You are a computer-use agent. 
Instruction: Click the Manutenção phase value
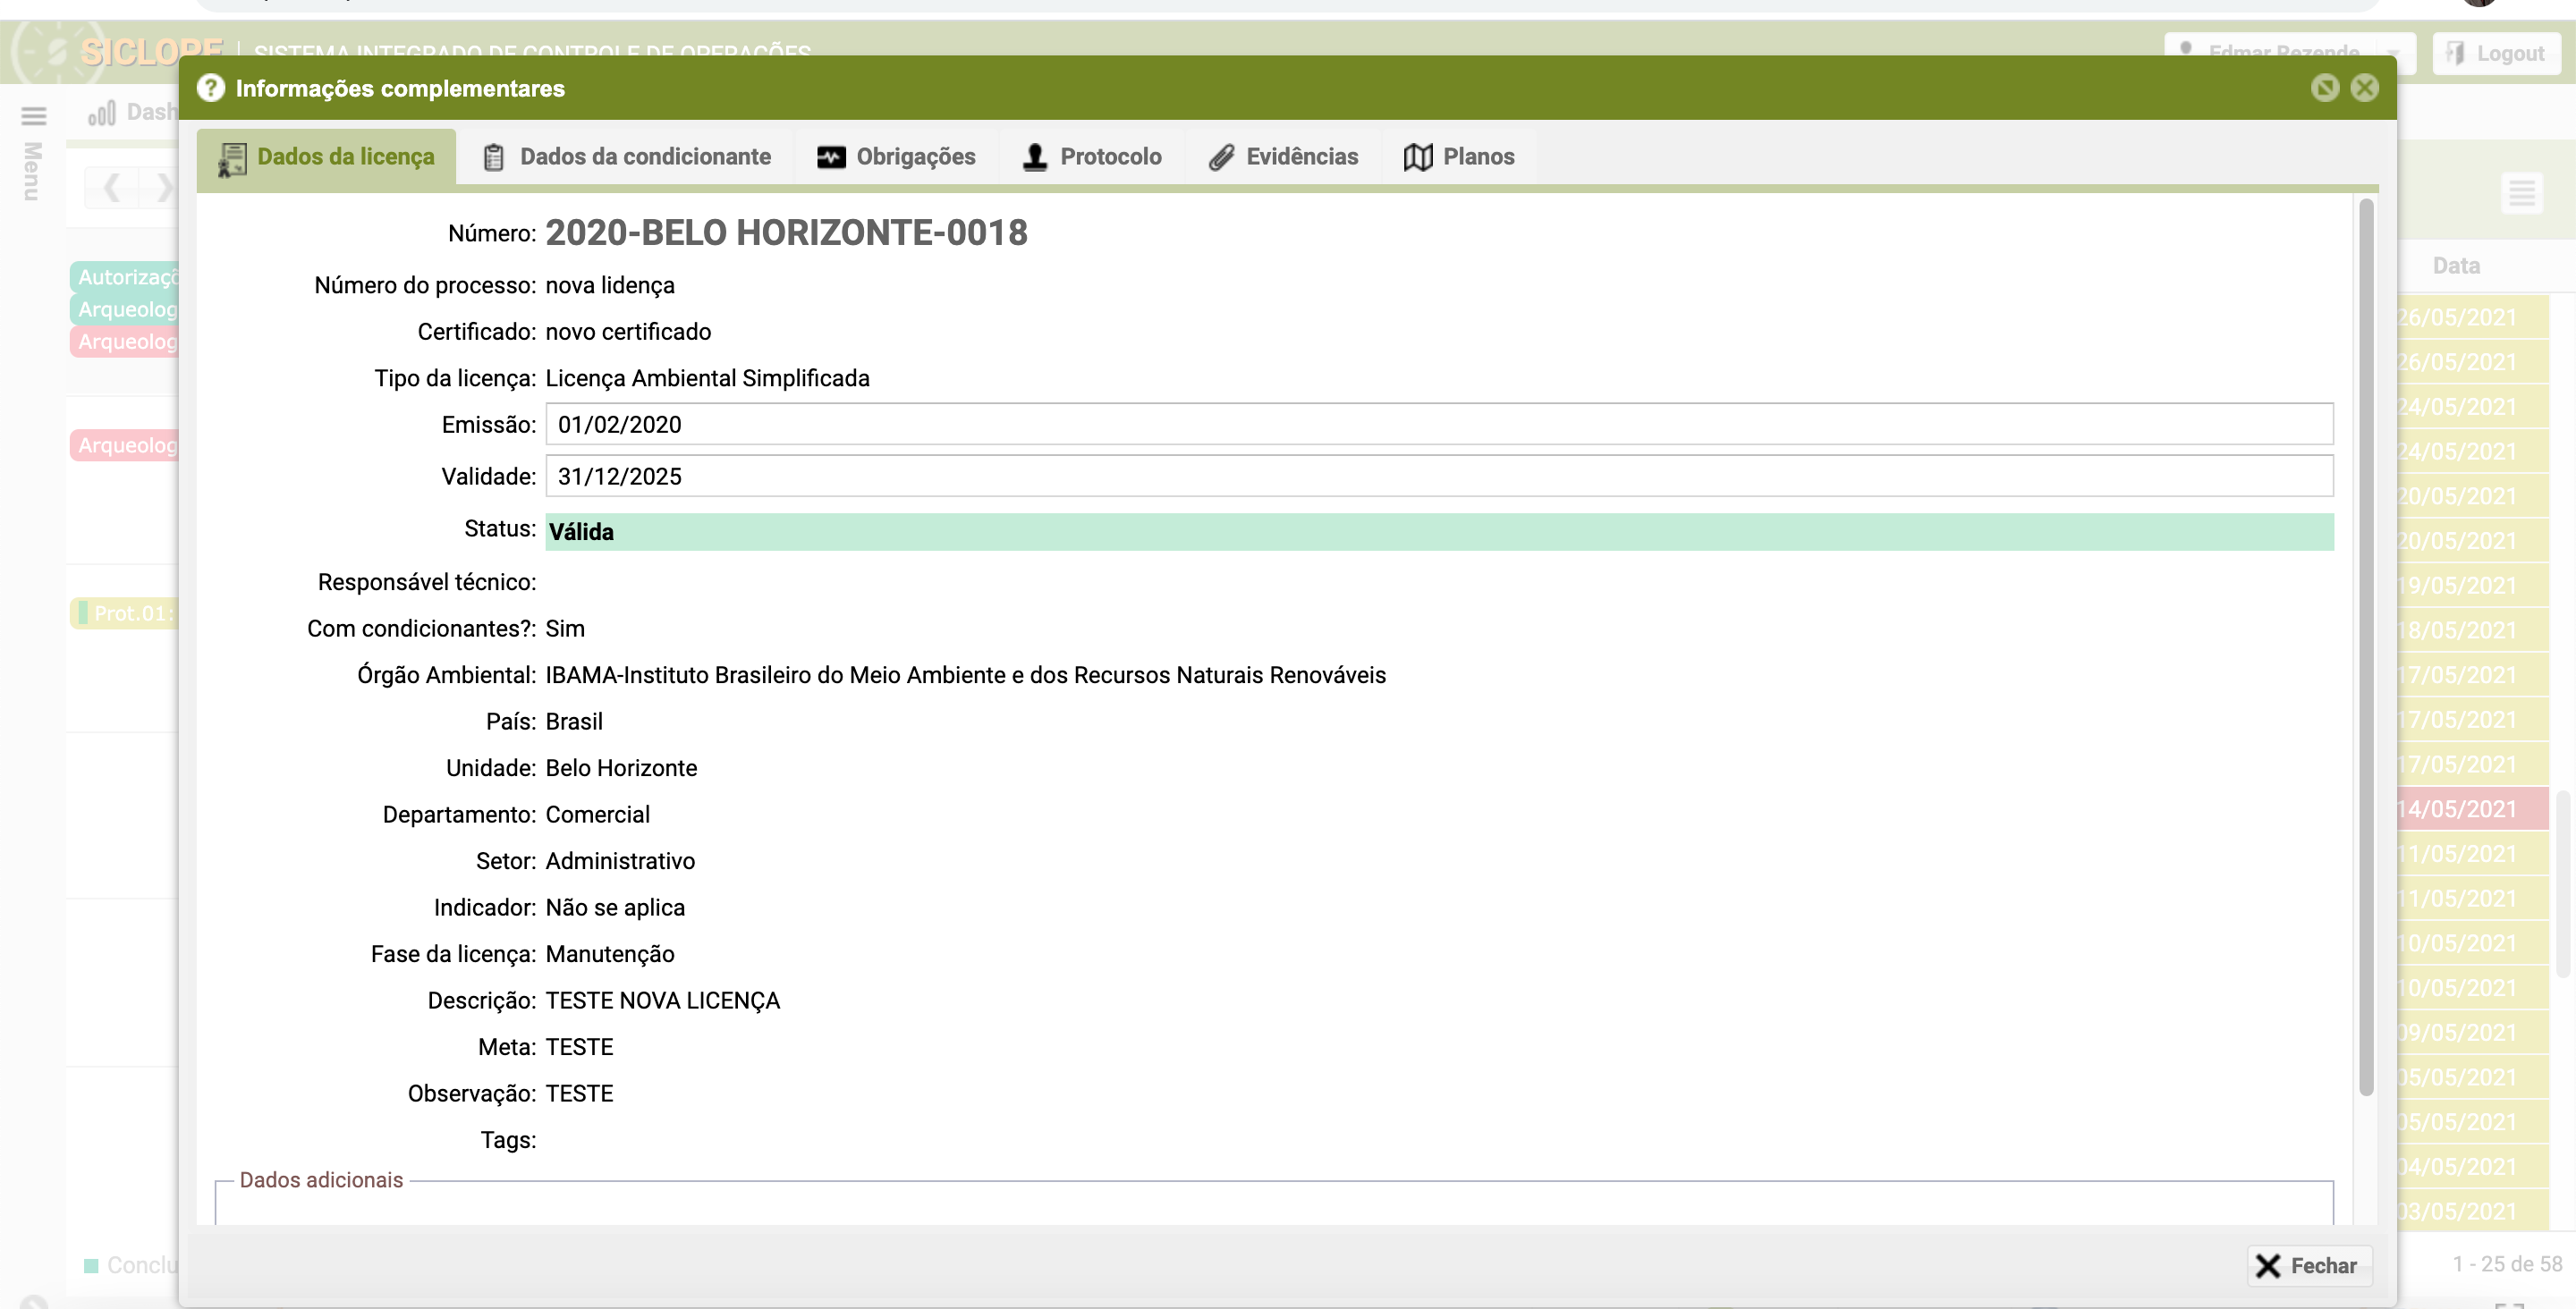(x=609, y=954)
